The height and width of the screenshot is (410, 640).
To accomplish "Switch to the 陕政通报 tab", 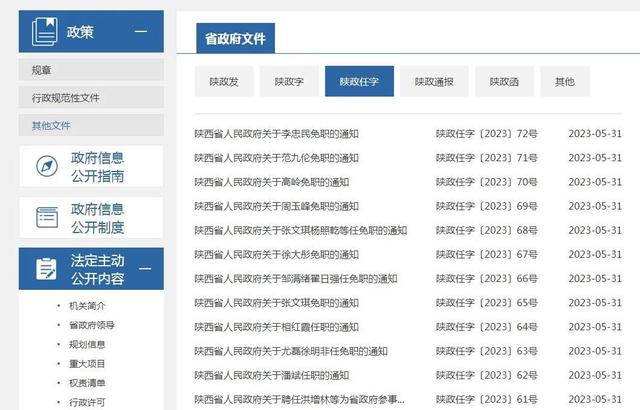I will pos(434,82).
